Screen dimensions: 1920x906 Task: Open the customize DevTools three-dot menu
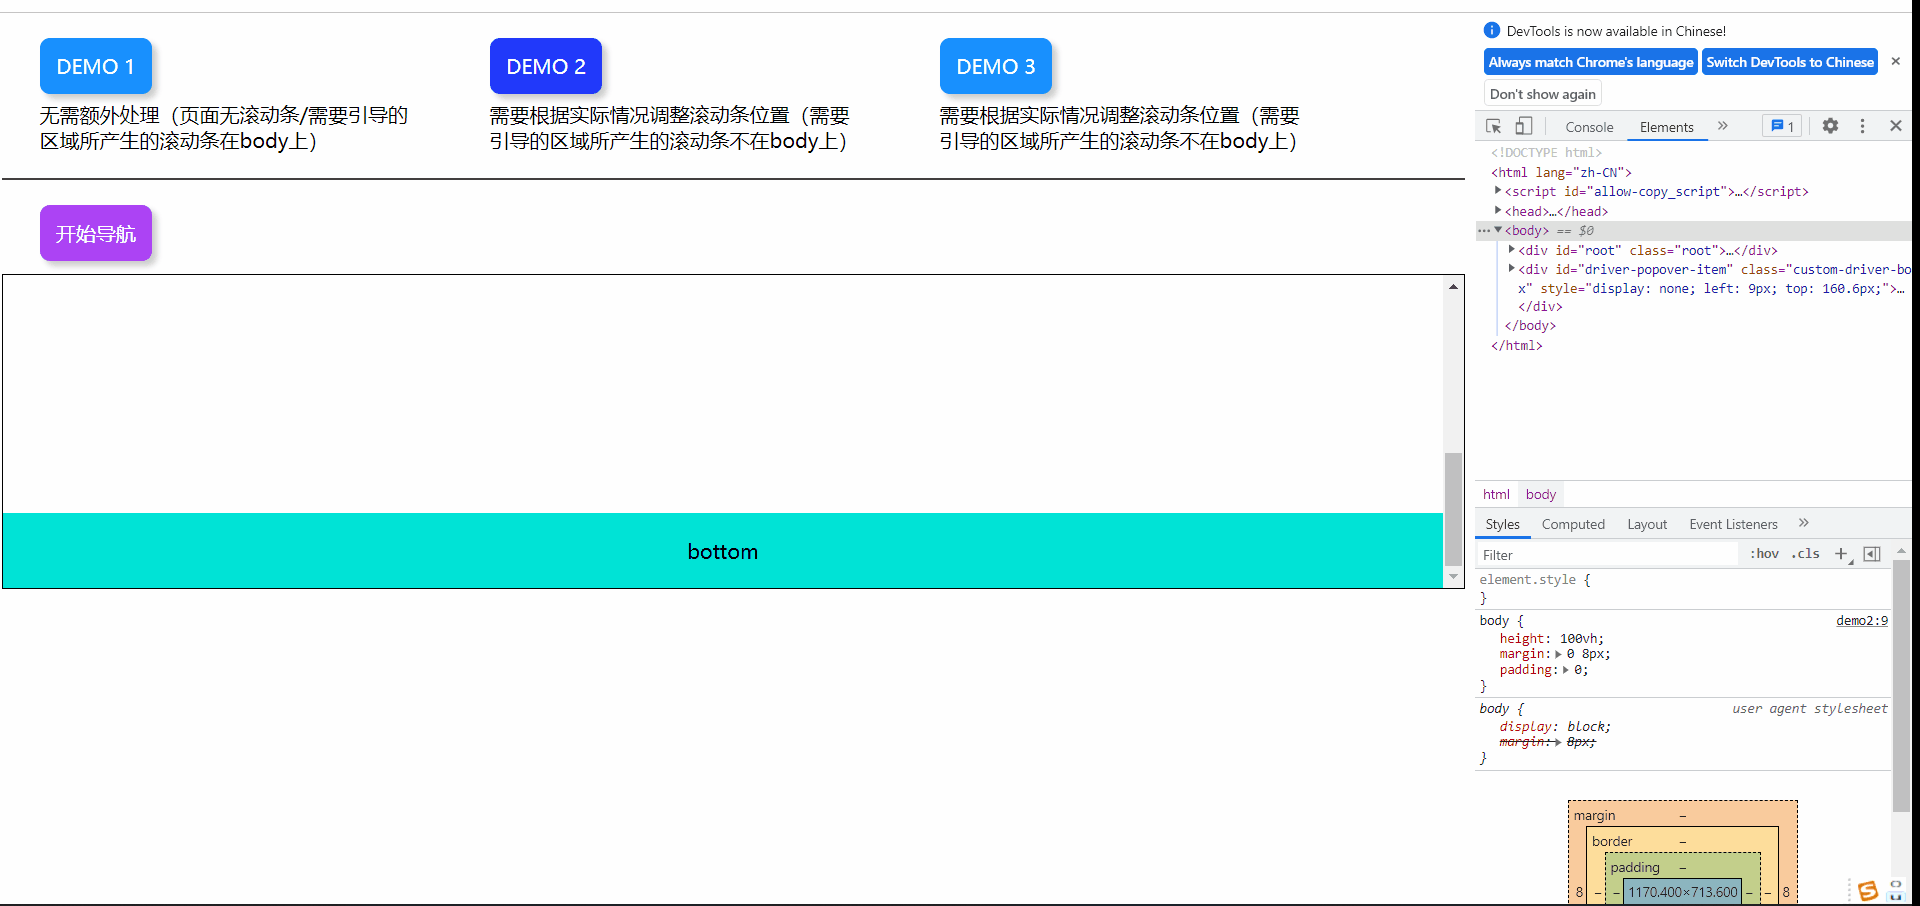(1862, 126)
